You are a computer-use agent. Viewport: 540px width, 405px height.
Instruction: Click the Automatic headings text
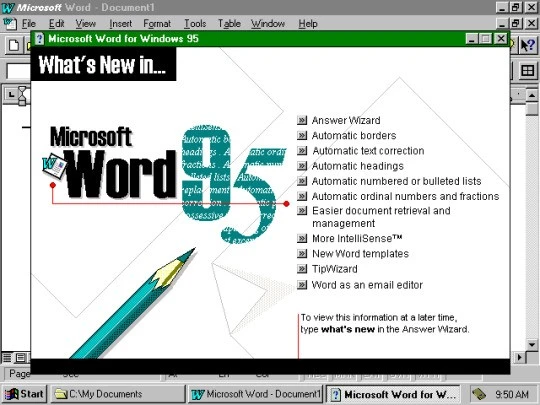[357, 166]
